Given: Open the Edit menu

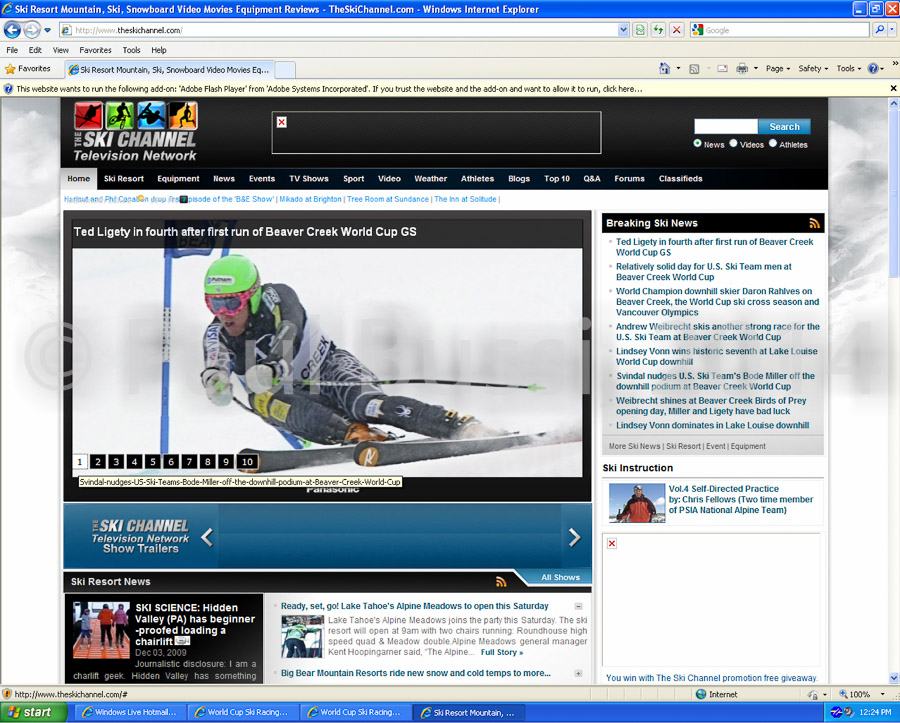Looking at the screenshot, I should [x=35, y=50].
